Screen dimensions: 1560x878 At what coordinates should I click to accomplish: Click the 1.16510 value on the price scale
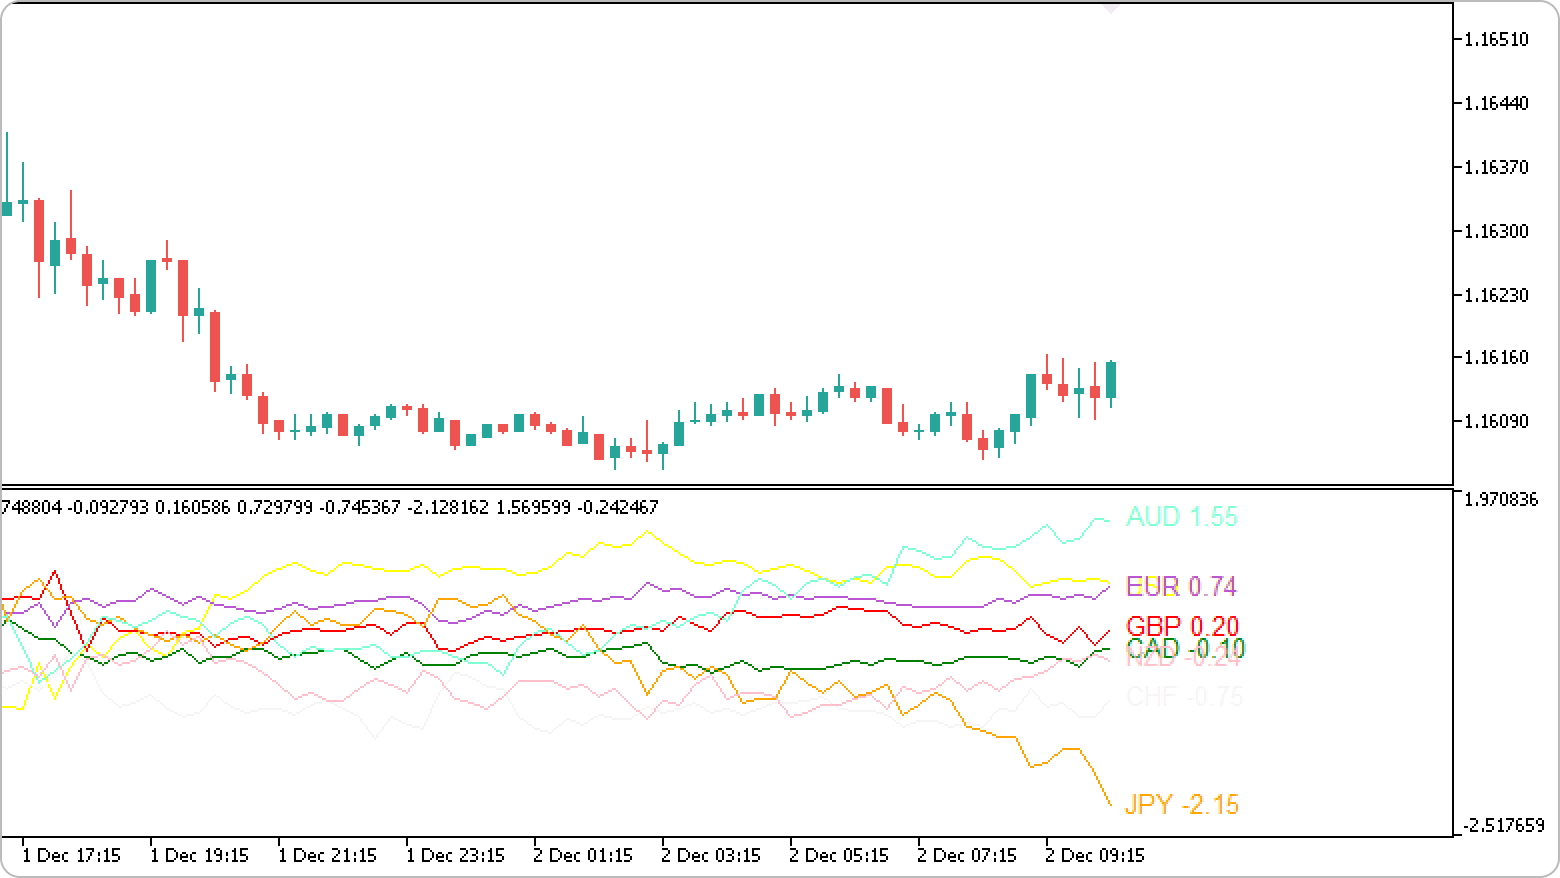(x=1495, y=40)
